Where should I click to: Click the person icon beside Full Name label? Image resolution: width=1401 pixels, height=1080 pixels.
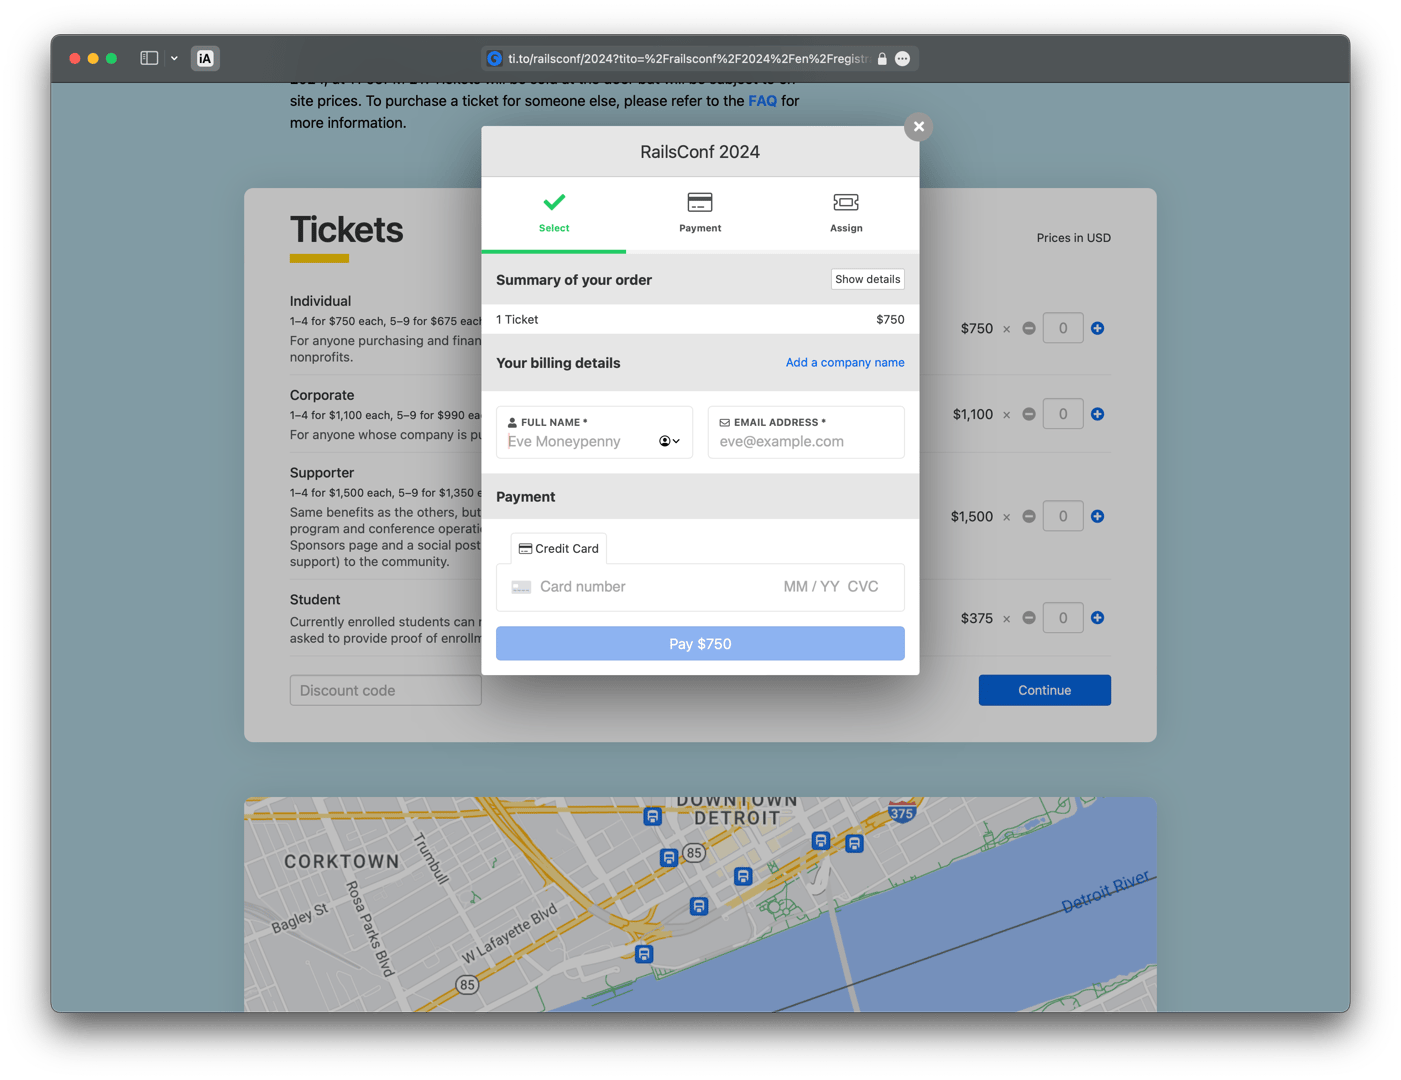[x=512, y=422]
